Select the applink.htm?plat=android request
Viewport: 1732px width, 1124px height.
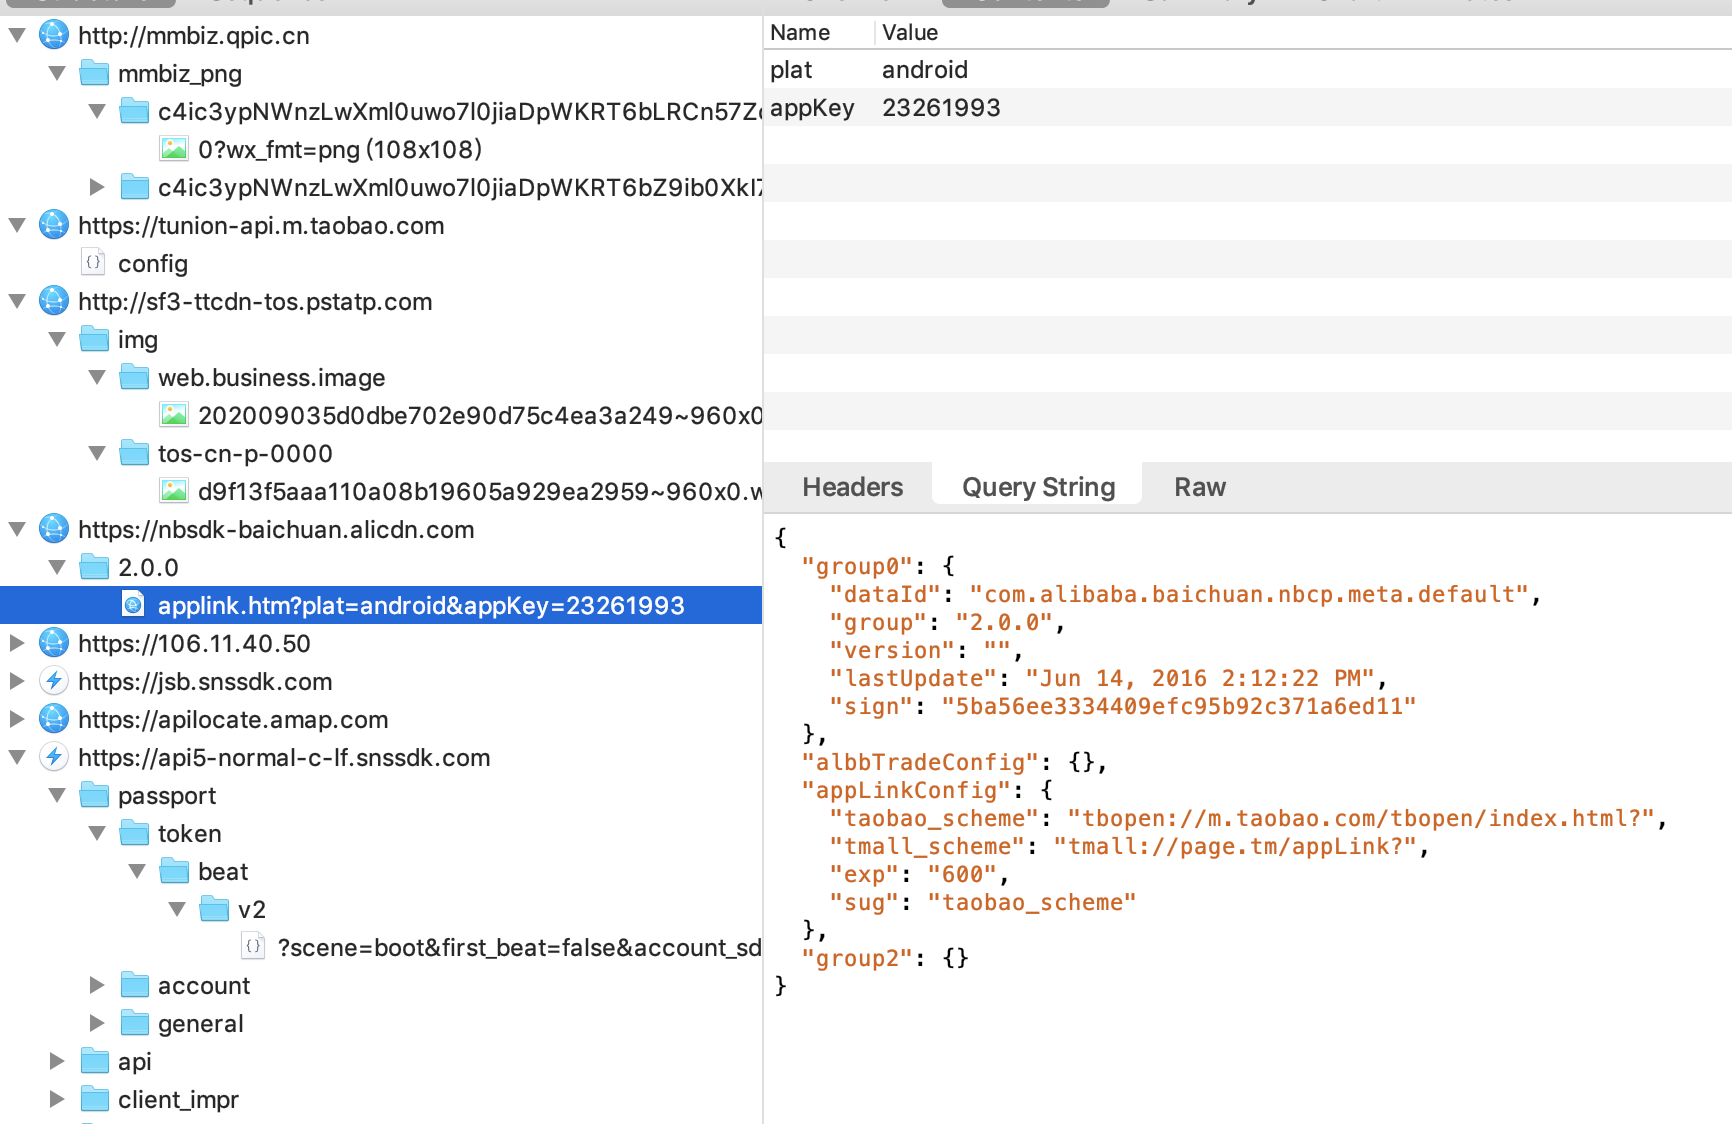[381, 605]
